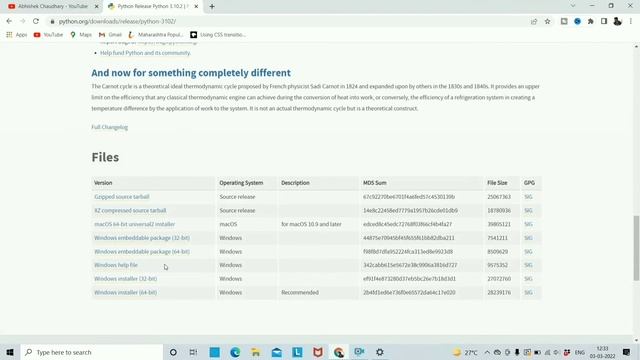Click the tab search dropdown arrow

click(x=573, y=6)
